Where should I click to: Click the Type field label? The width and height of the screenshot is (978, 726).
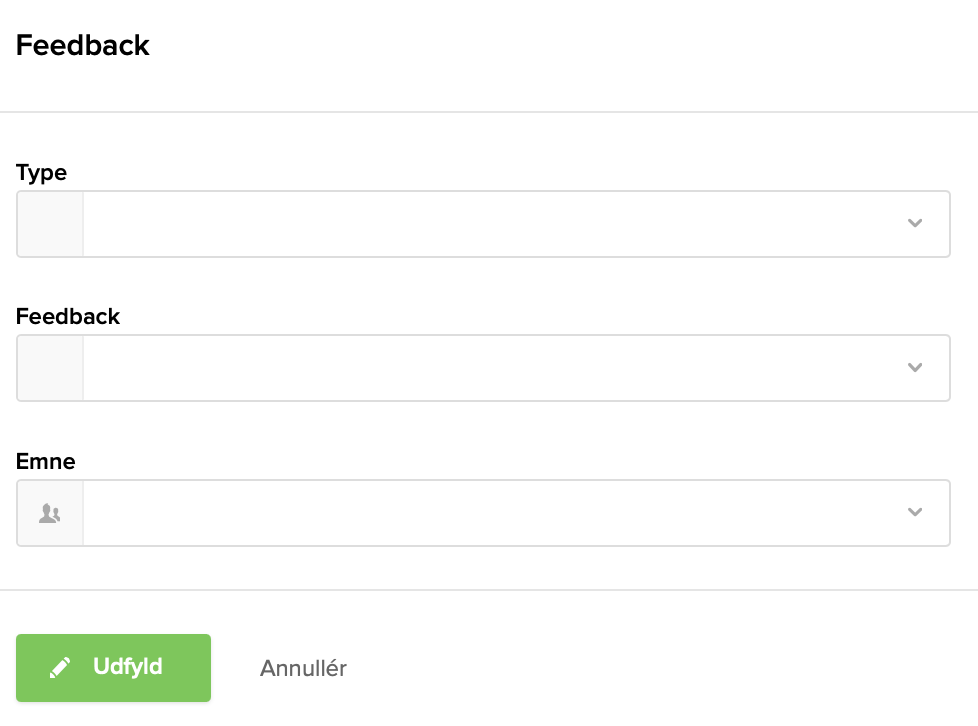point(41,173)
